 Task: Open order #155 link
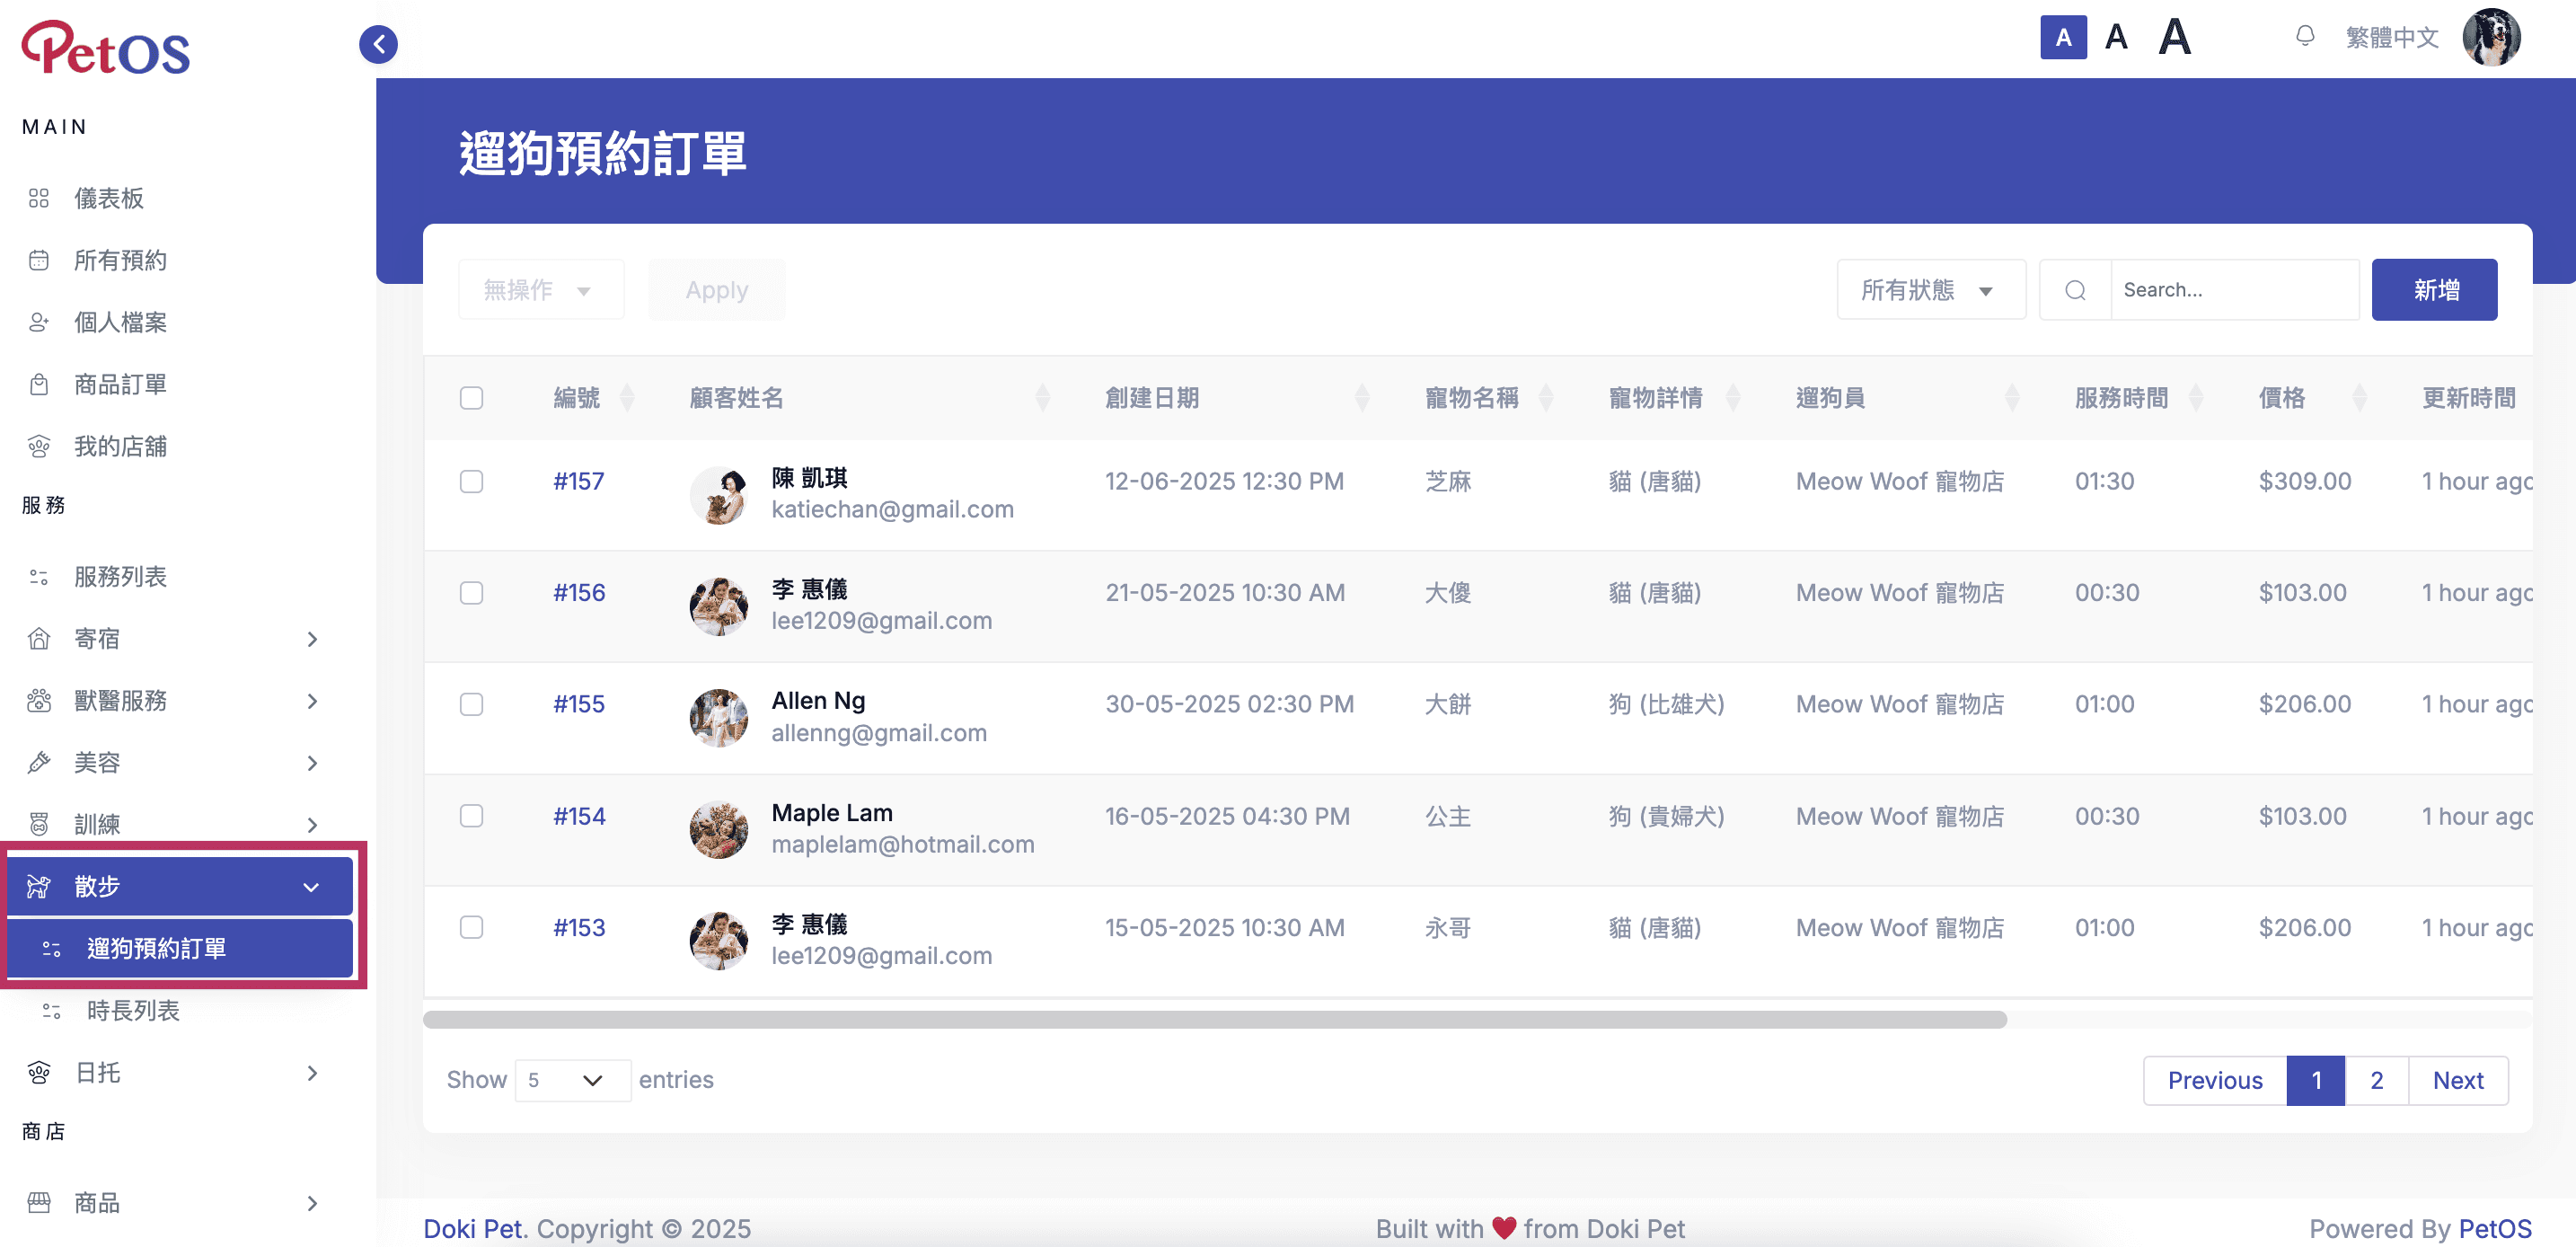[579, 705]
